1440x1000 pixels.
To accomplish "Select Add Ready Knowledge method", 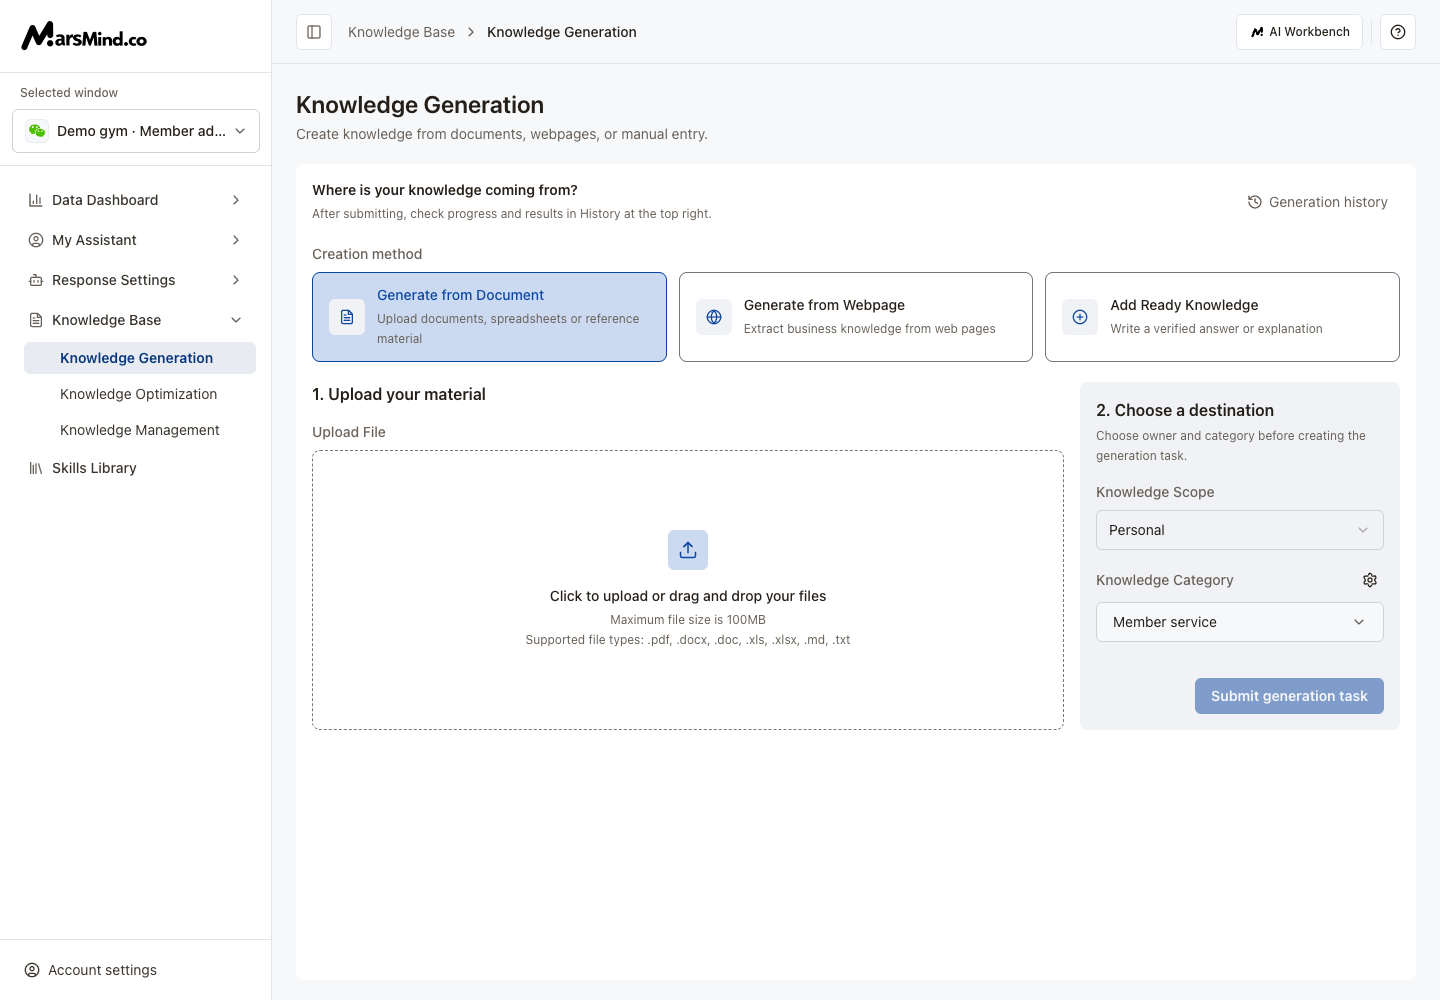I will (1222, 317).
